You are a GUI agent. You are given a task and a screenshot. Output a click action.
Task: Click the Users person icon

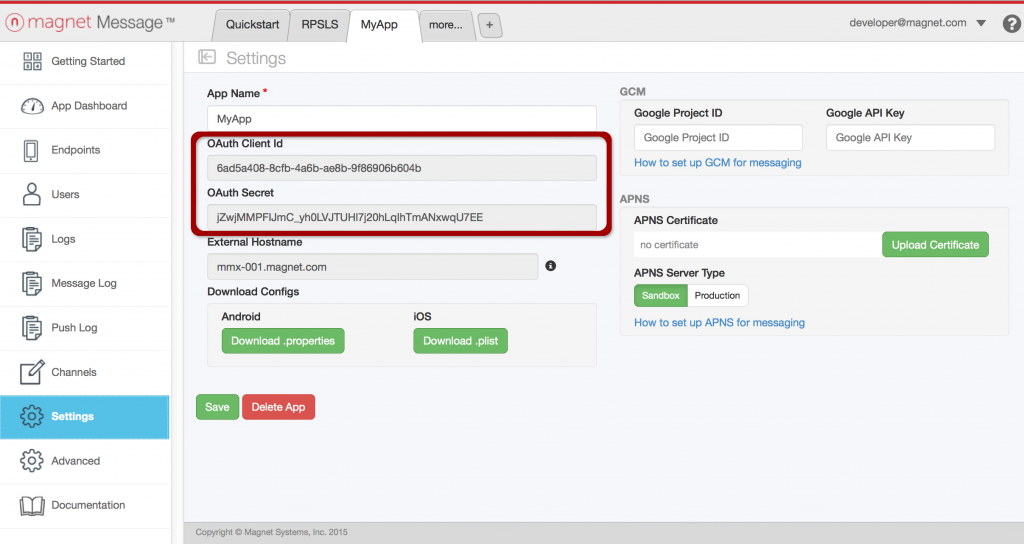click(x=31, y=194)
